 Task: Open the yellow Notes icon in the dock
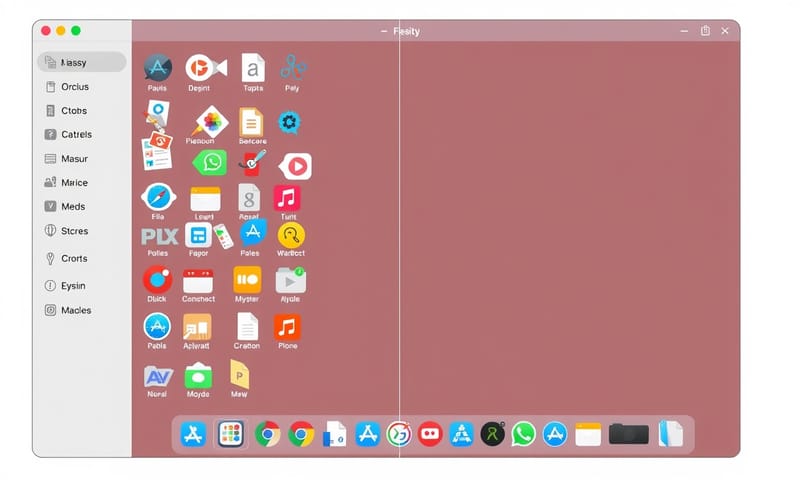[x=588, y=435]
